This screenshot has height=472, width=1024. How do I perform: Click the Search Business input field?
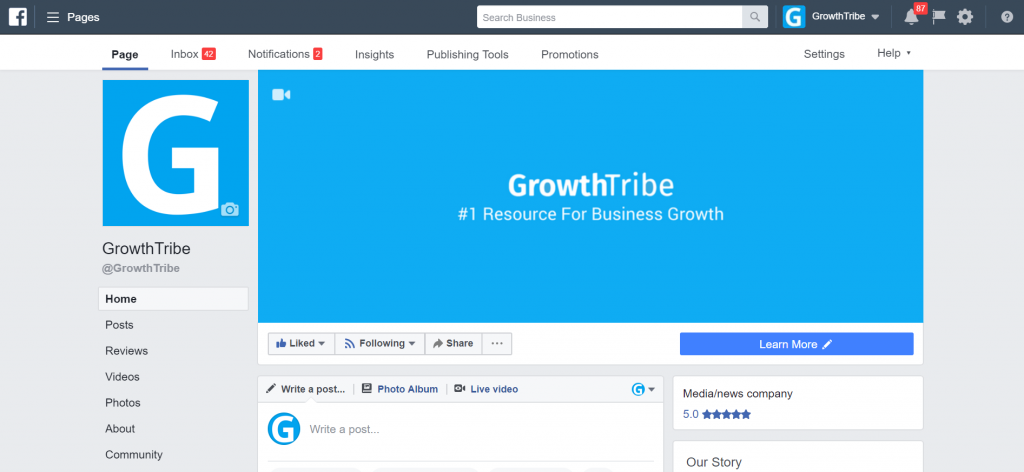coord(609,17)
